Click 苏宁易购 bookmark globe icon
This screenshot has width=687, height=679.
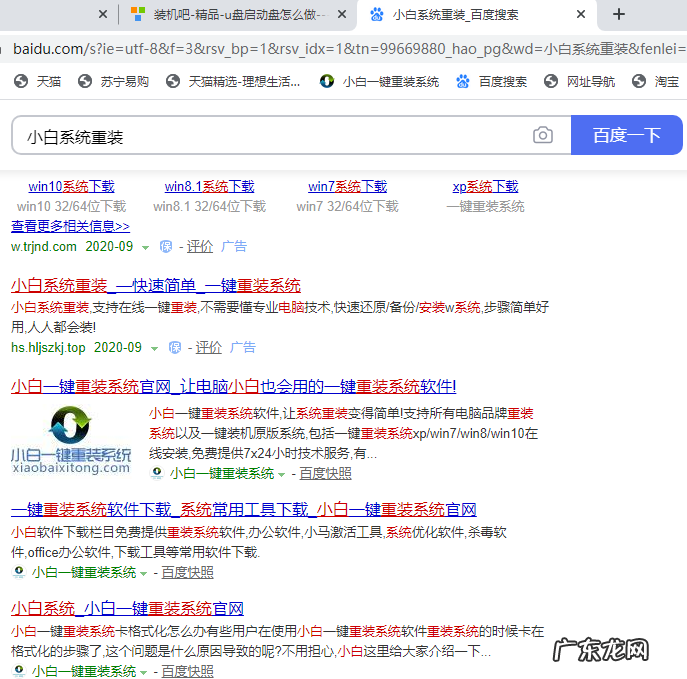coord(85,81)
